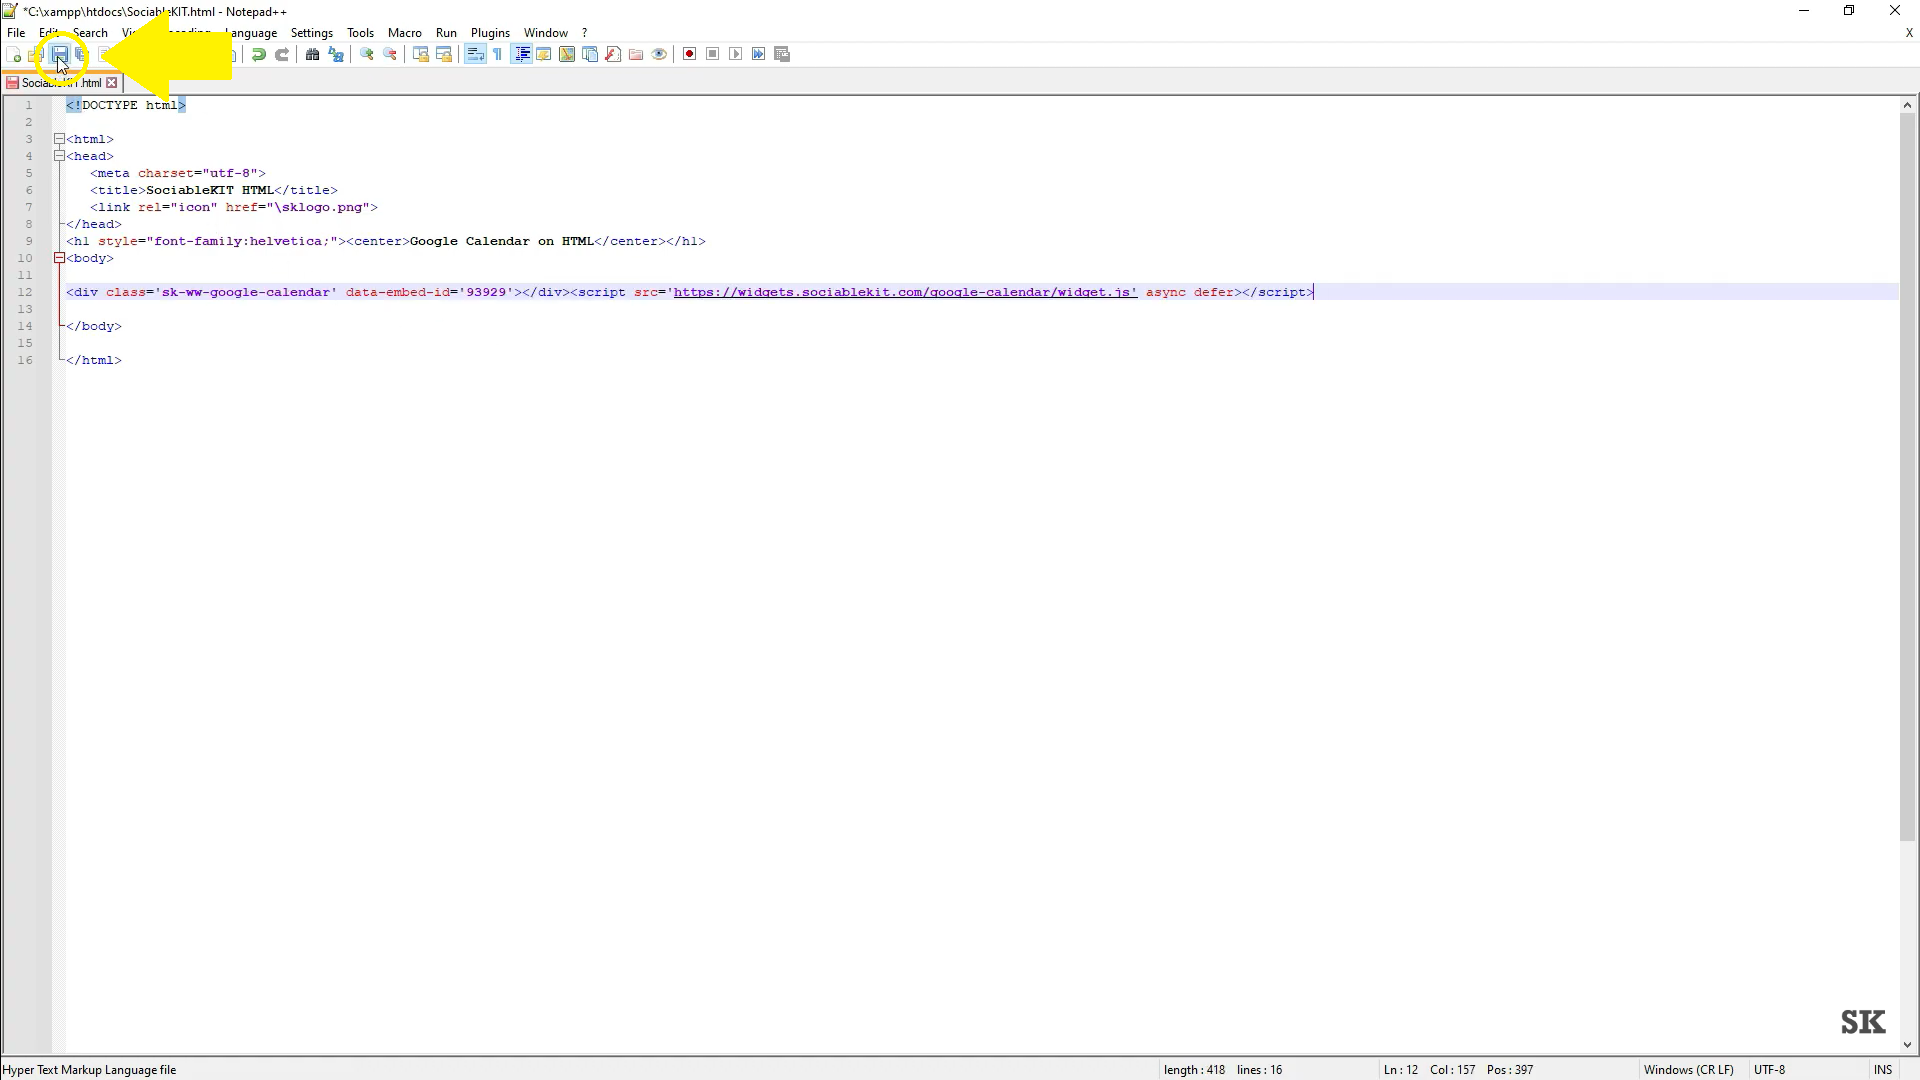
Task: Undo the last edit
Action: (x=259, y=55)
